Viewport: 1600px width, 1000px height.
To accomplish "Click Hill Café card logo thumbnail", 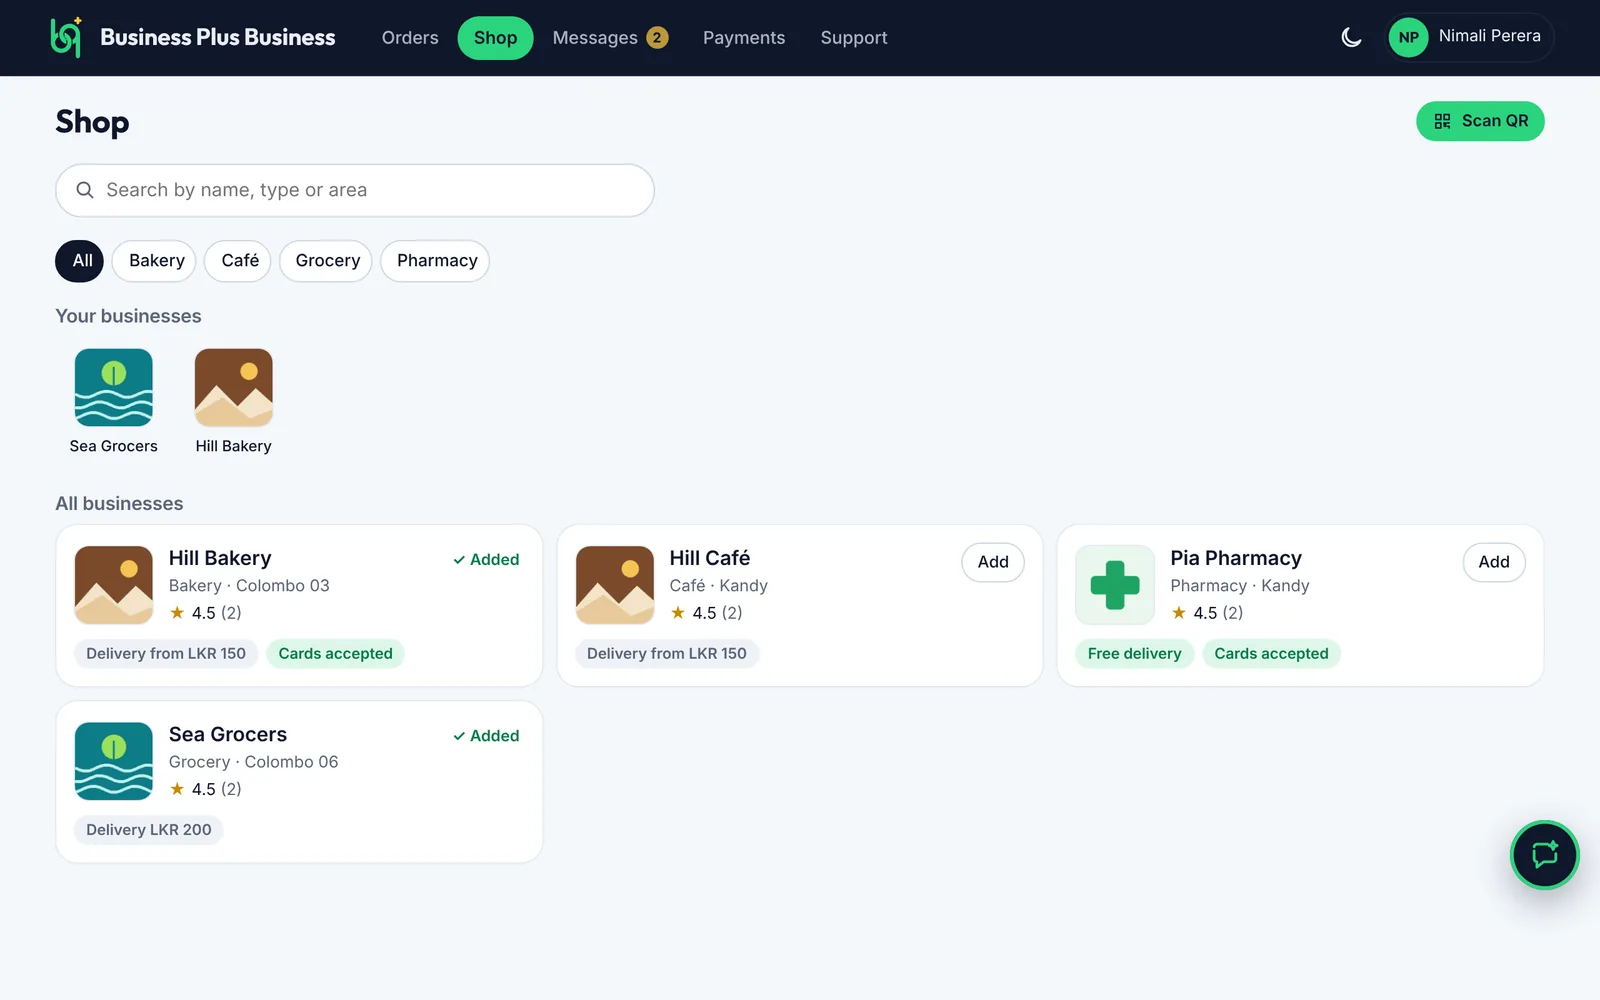I will pos(615,585).
